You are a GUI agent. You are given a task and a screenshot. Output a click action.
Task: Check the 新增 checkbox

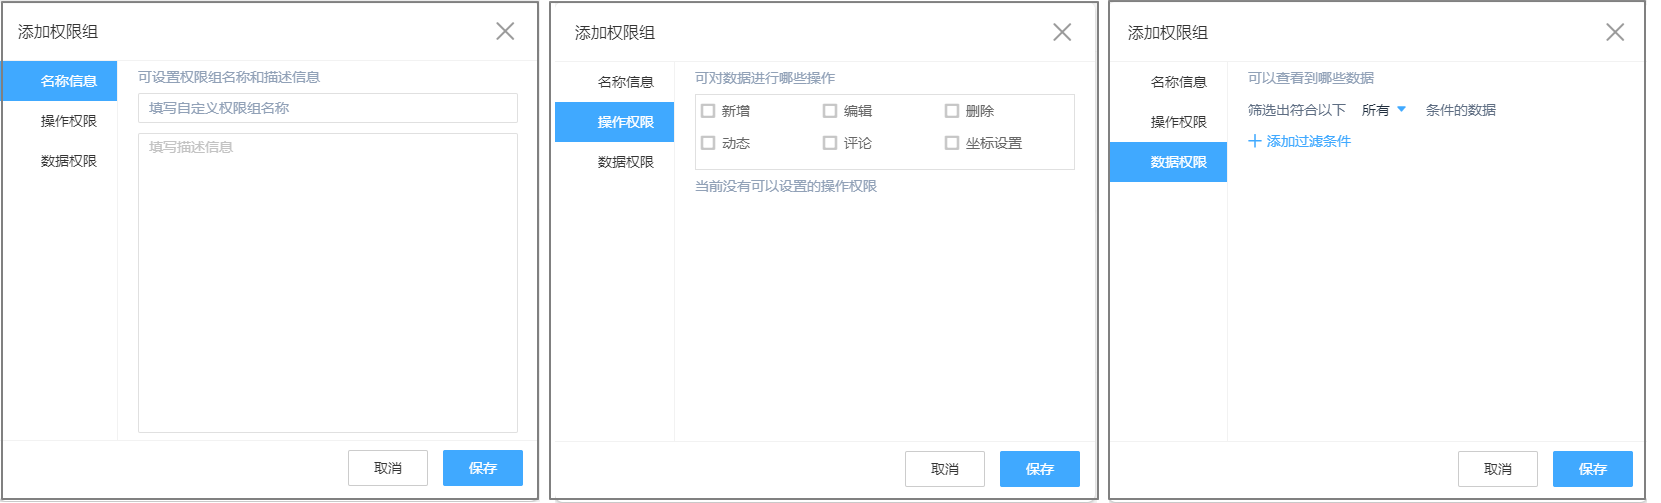708,111
